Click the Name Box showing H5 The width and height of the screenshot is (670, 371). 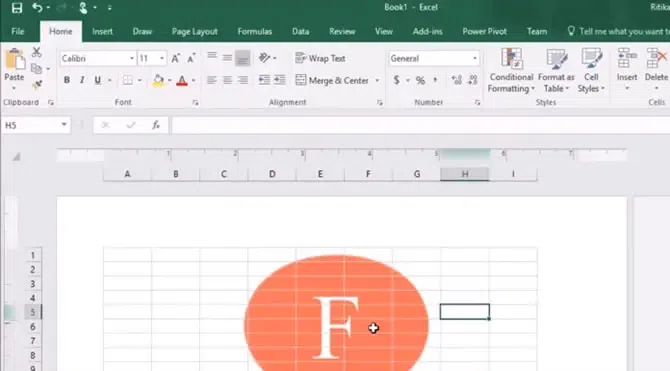[30, 125]
